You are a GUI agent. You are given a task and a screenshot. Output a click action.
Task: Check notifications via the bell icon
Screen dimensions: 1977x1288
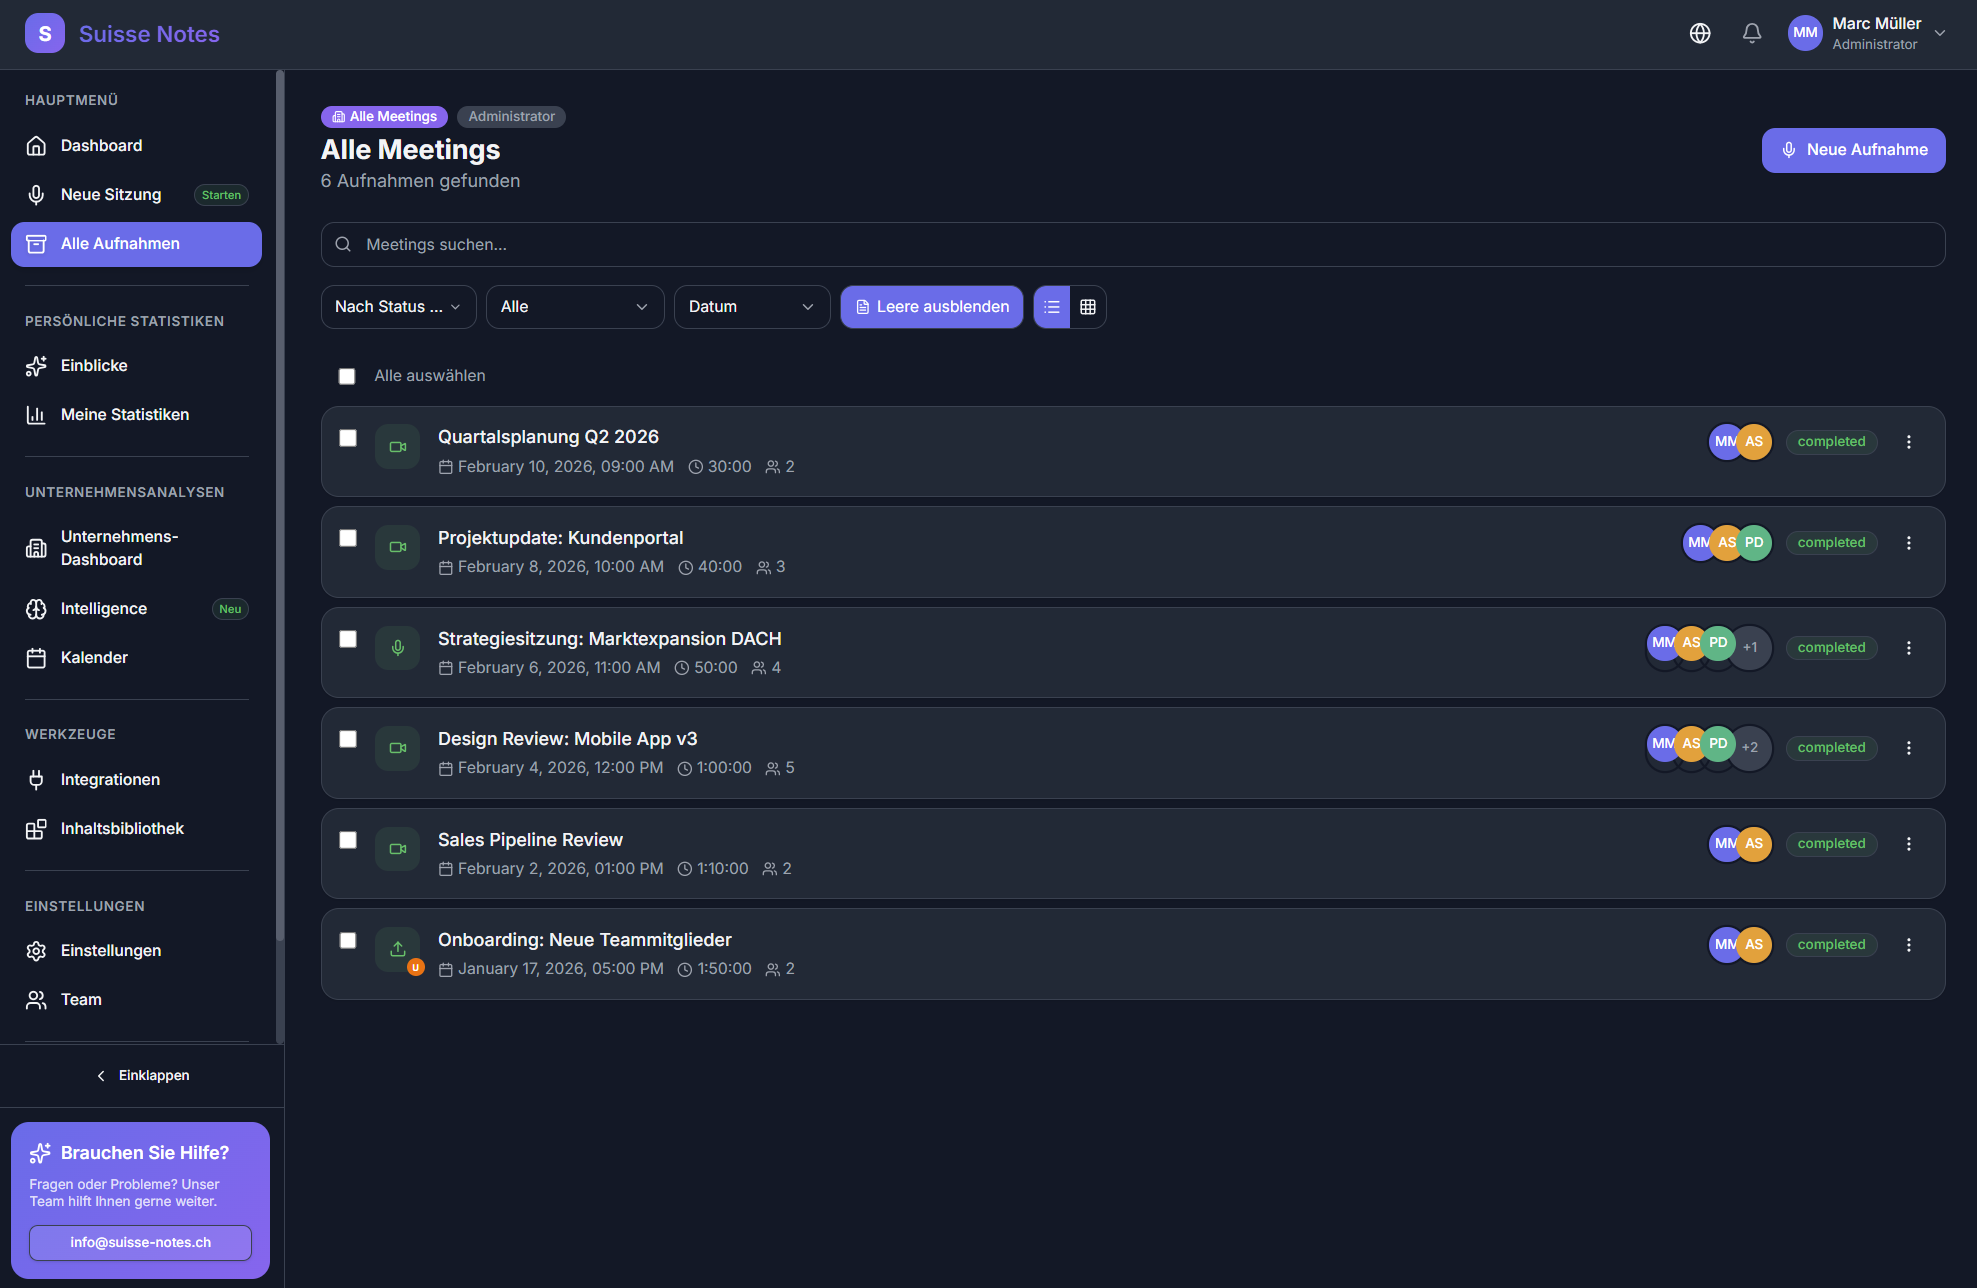tap(1752, 33)
